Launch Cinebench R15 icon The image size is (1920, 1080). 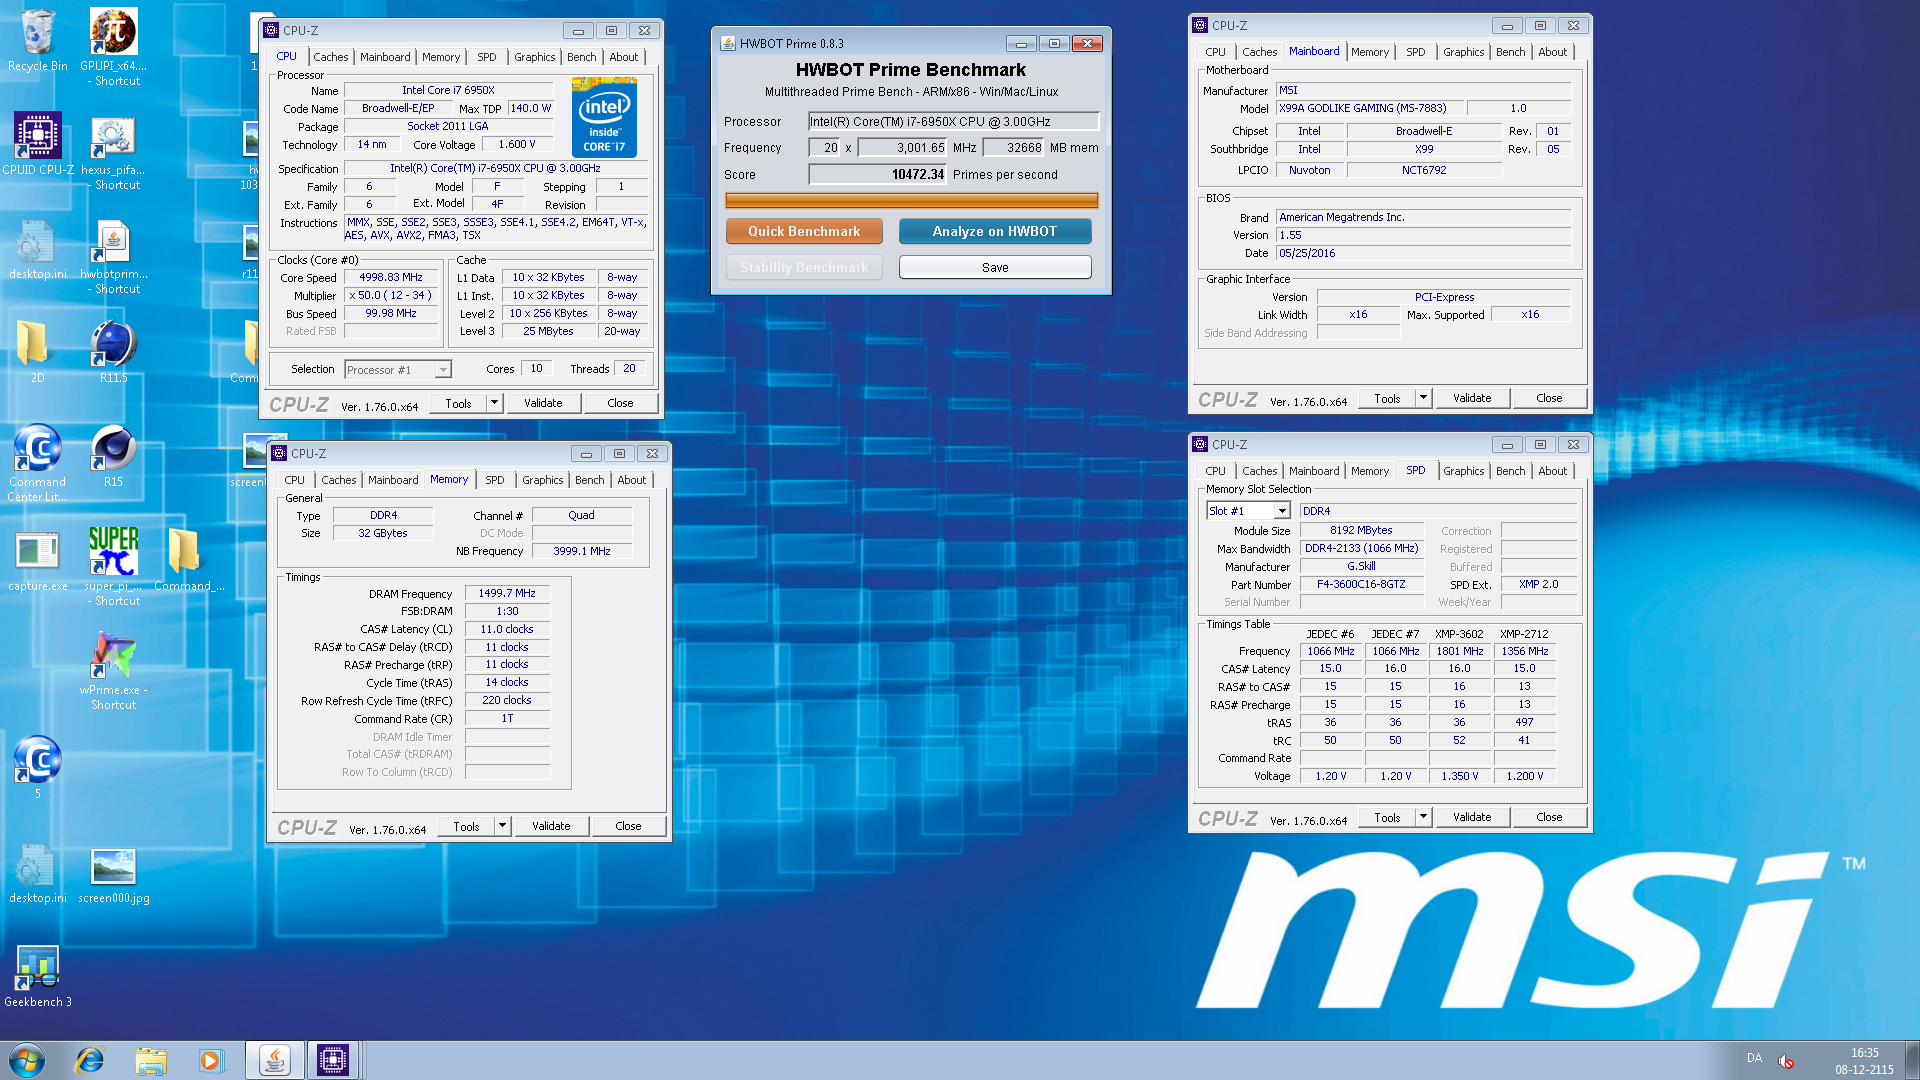(113, 455)
